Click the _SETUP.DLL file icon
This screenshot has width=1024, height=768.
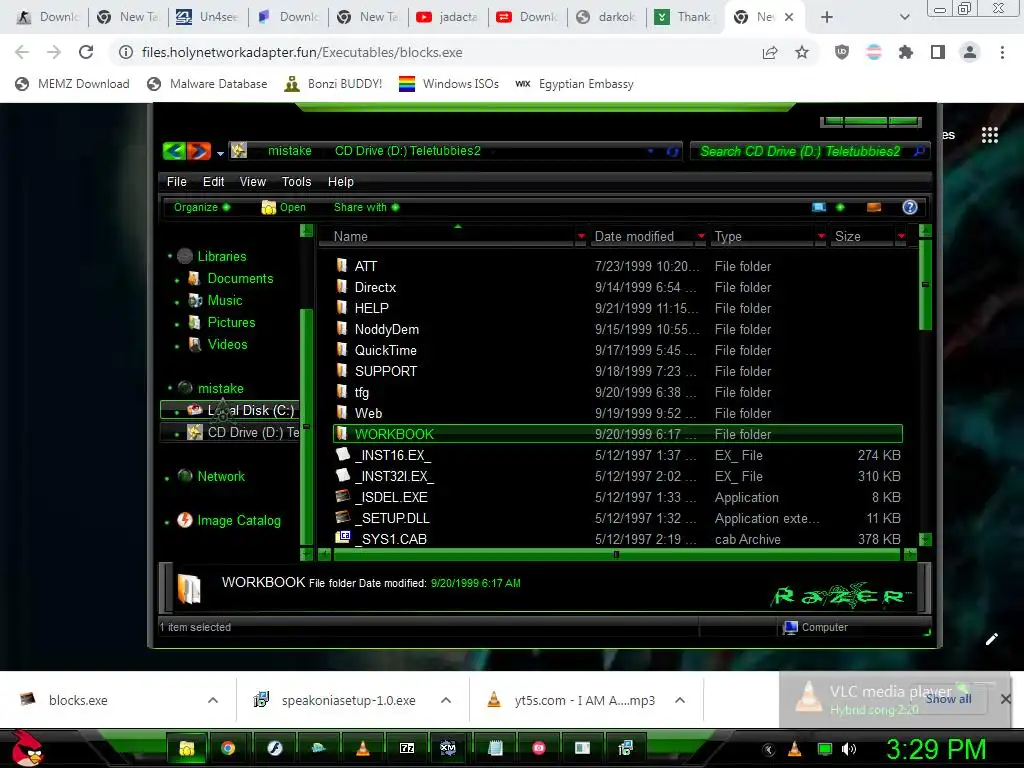tap(342, 517)
